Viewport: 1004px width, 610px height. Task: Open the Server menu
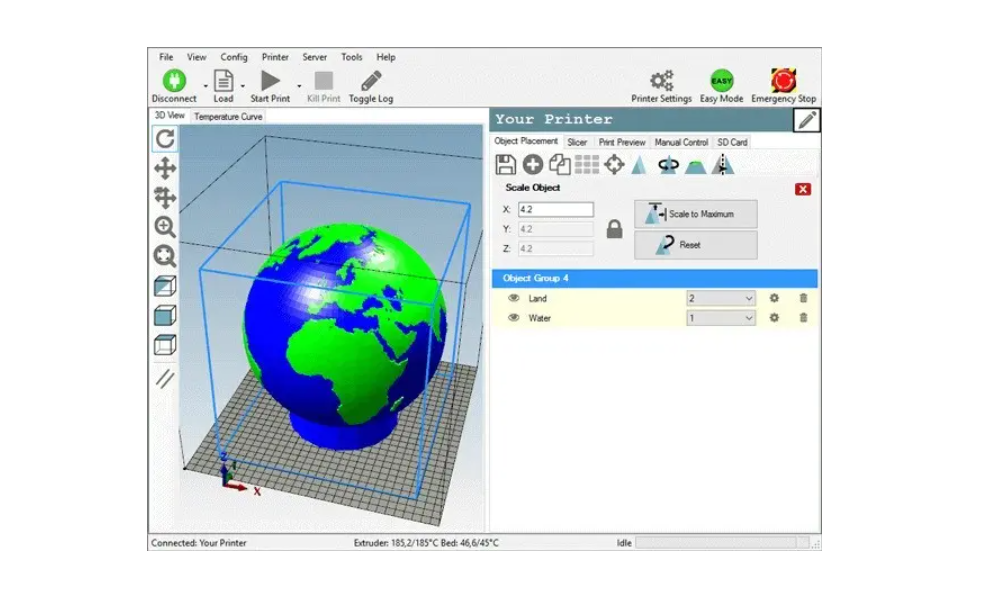pos(314,57)
